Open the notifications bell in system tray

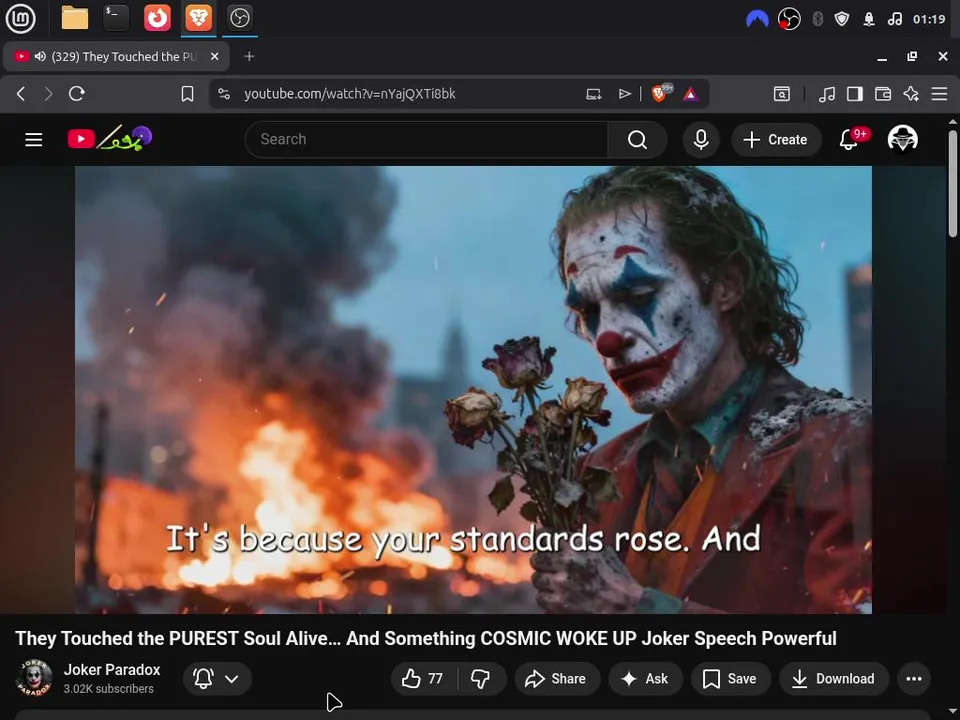click(869, 20)
